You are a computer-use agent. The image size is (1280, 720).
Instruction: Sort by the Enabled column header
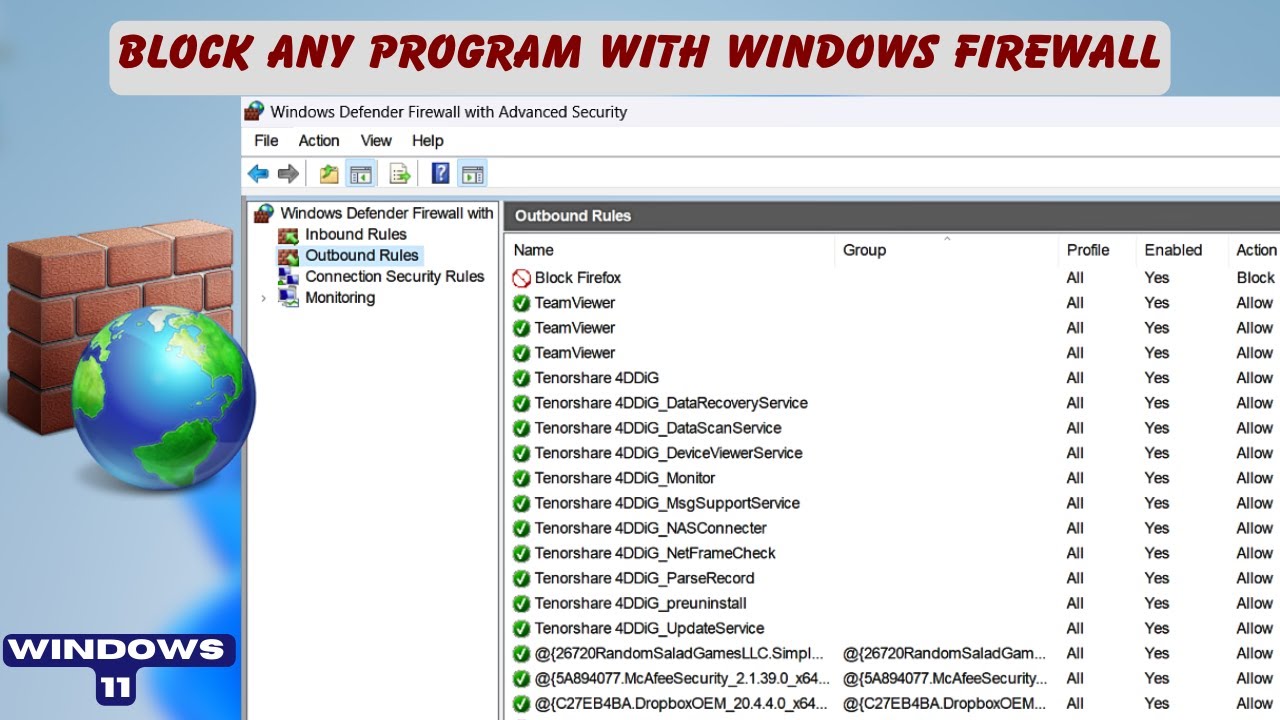tap(1181, 250)
